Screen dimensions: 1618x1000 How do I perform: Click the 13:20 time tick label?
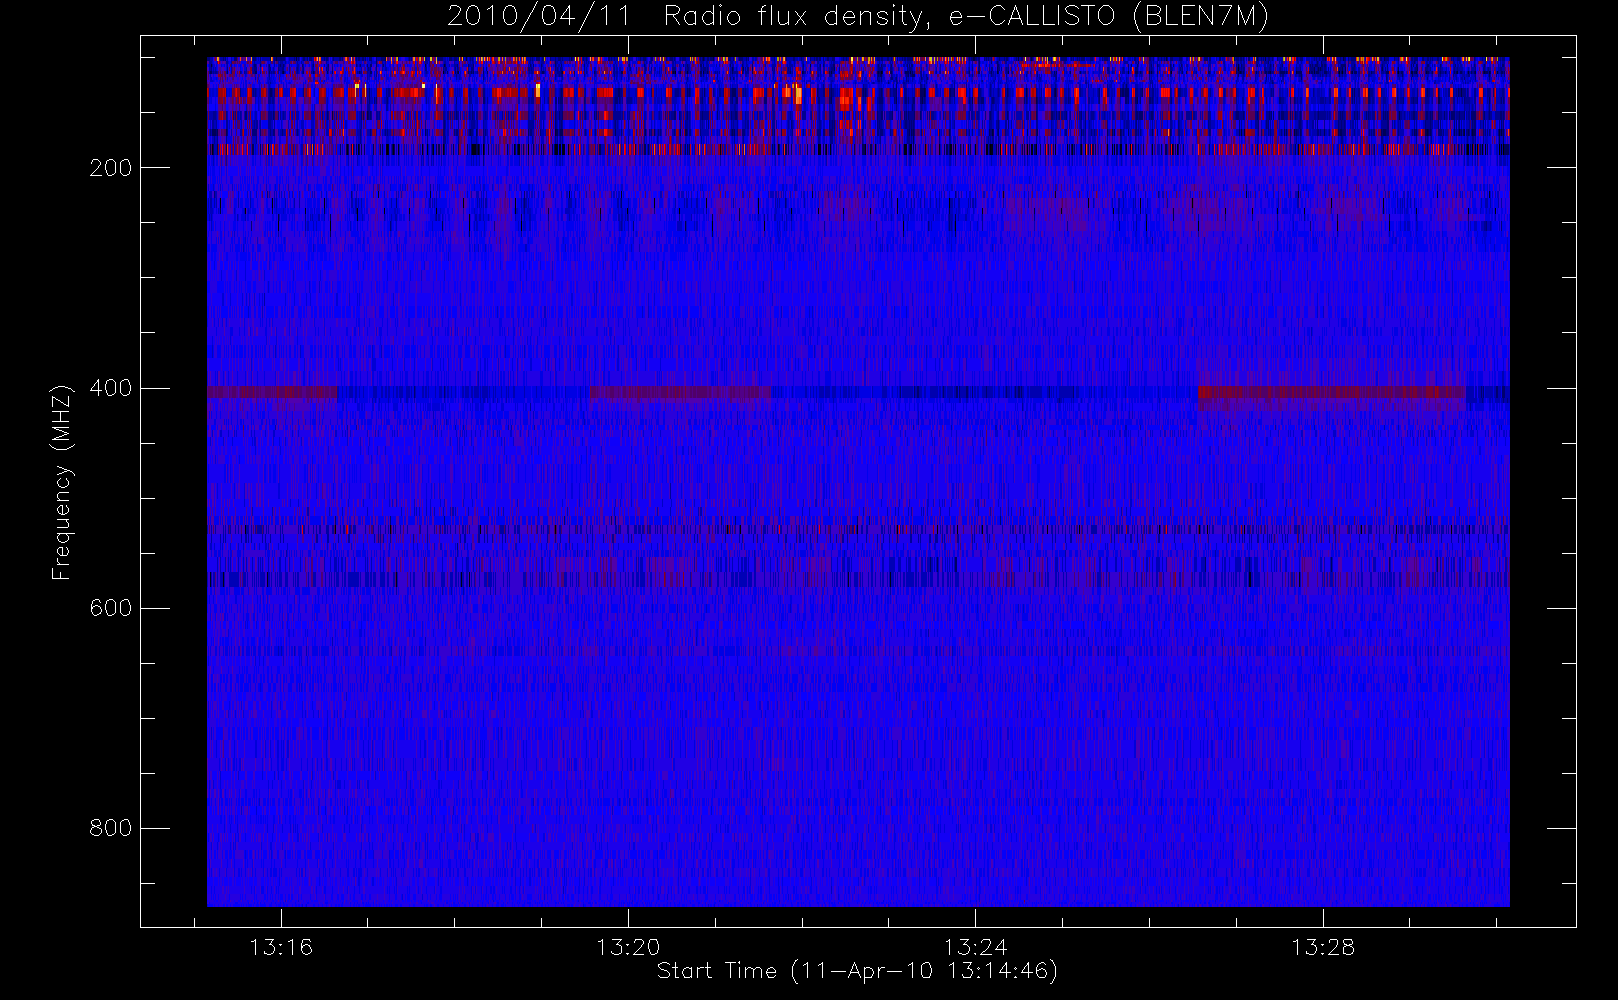click(628, 947)
